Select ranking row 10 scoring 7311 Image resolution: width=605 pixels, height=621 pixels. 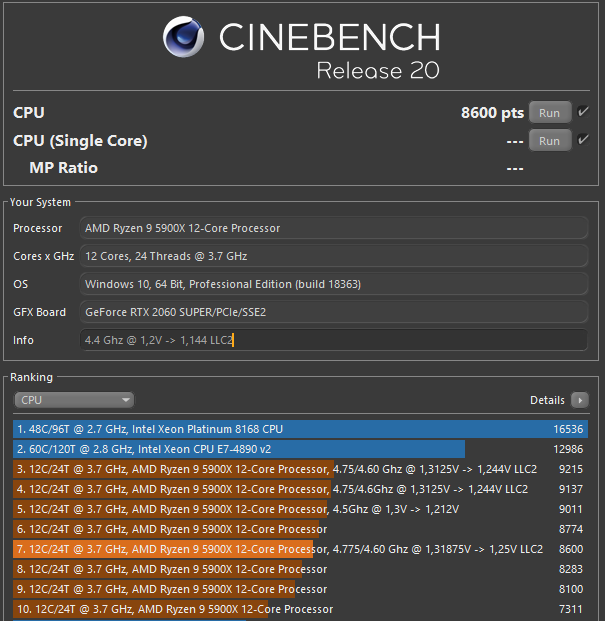(x=300, y=609)
